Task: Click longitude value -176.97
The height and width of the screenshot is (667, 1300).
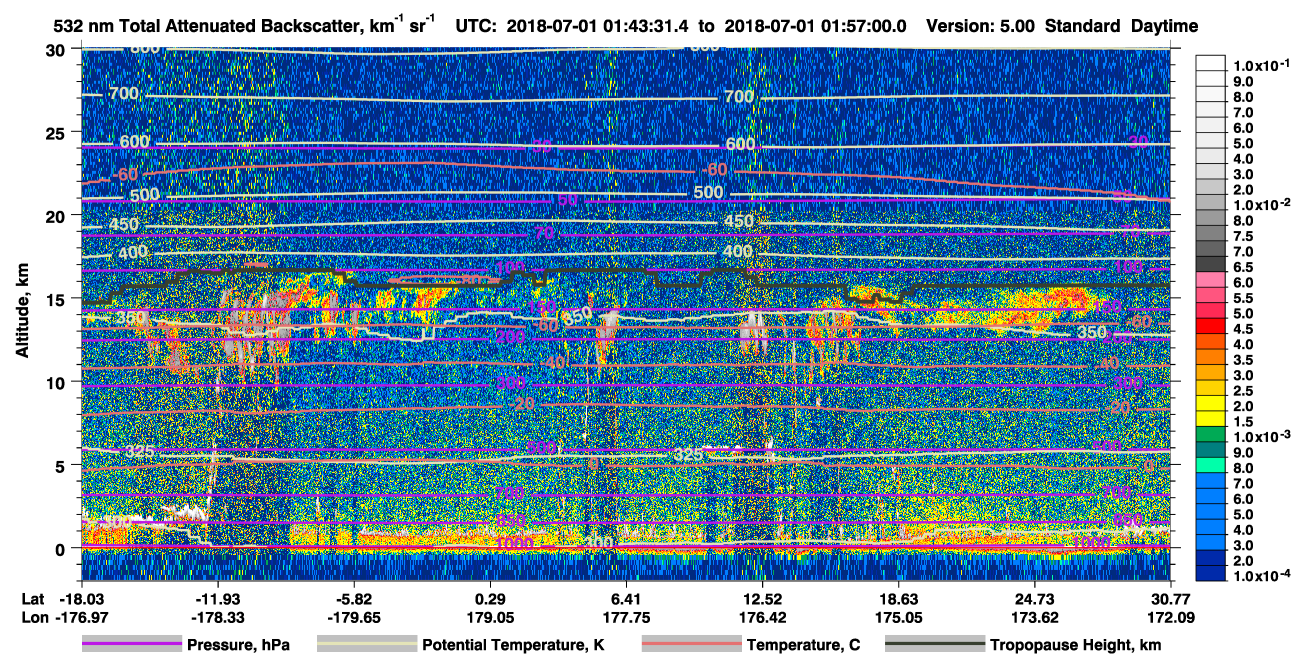Action: pos(80,616)
